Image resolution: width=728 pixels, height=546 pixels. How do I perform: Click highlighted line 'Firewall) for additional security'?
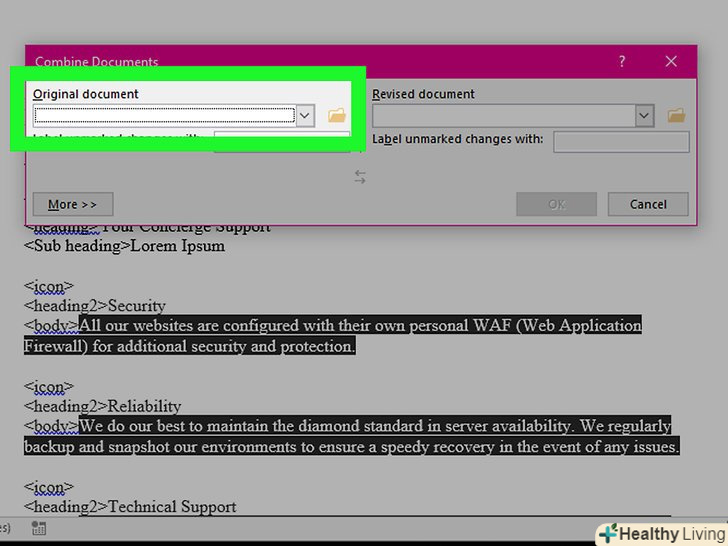point(189,346)
